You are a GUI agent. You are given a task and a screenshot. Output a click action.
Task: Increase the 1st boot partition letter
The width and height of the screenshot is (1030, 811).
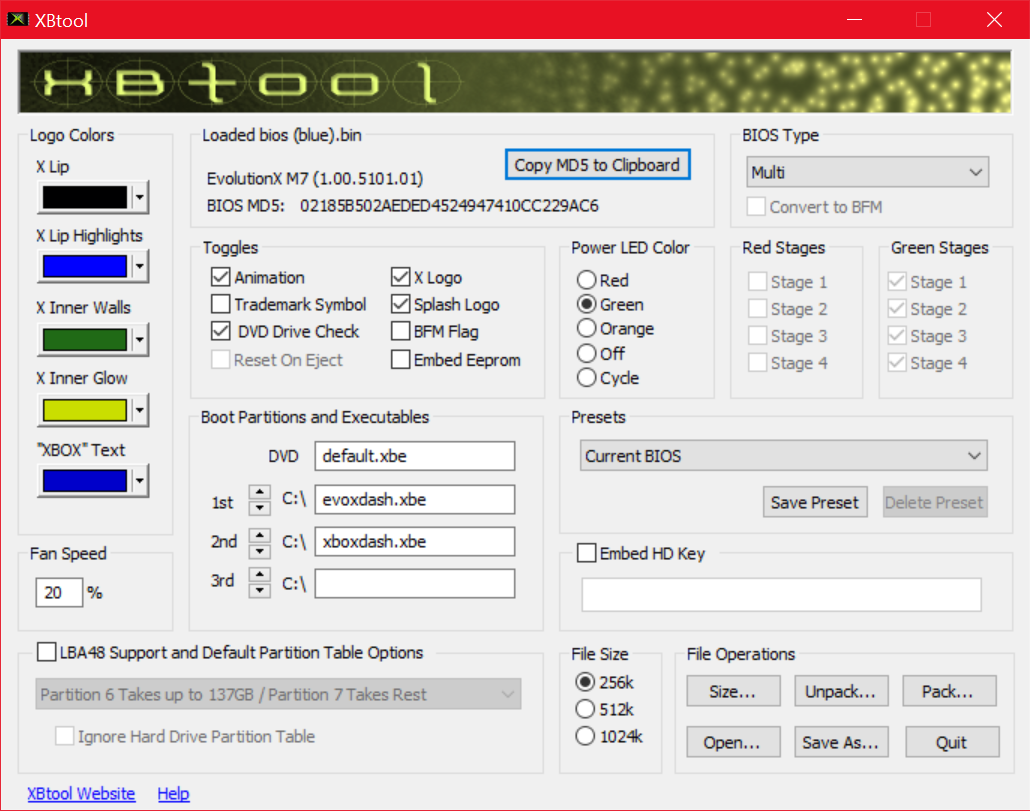pos(260,493)
